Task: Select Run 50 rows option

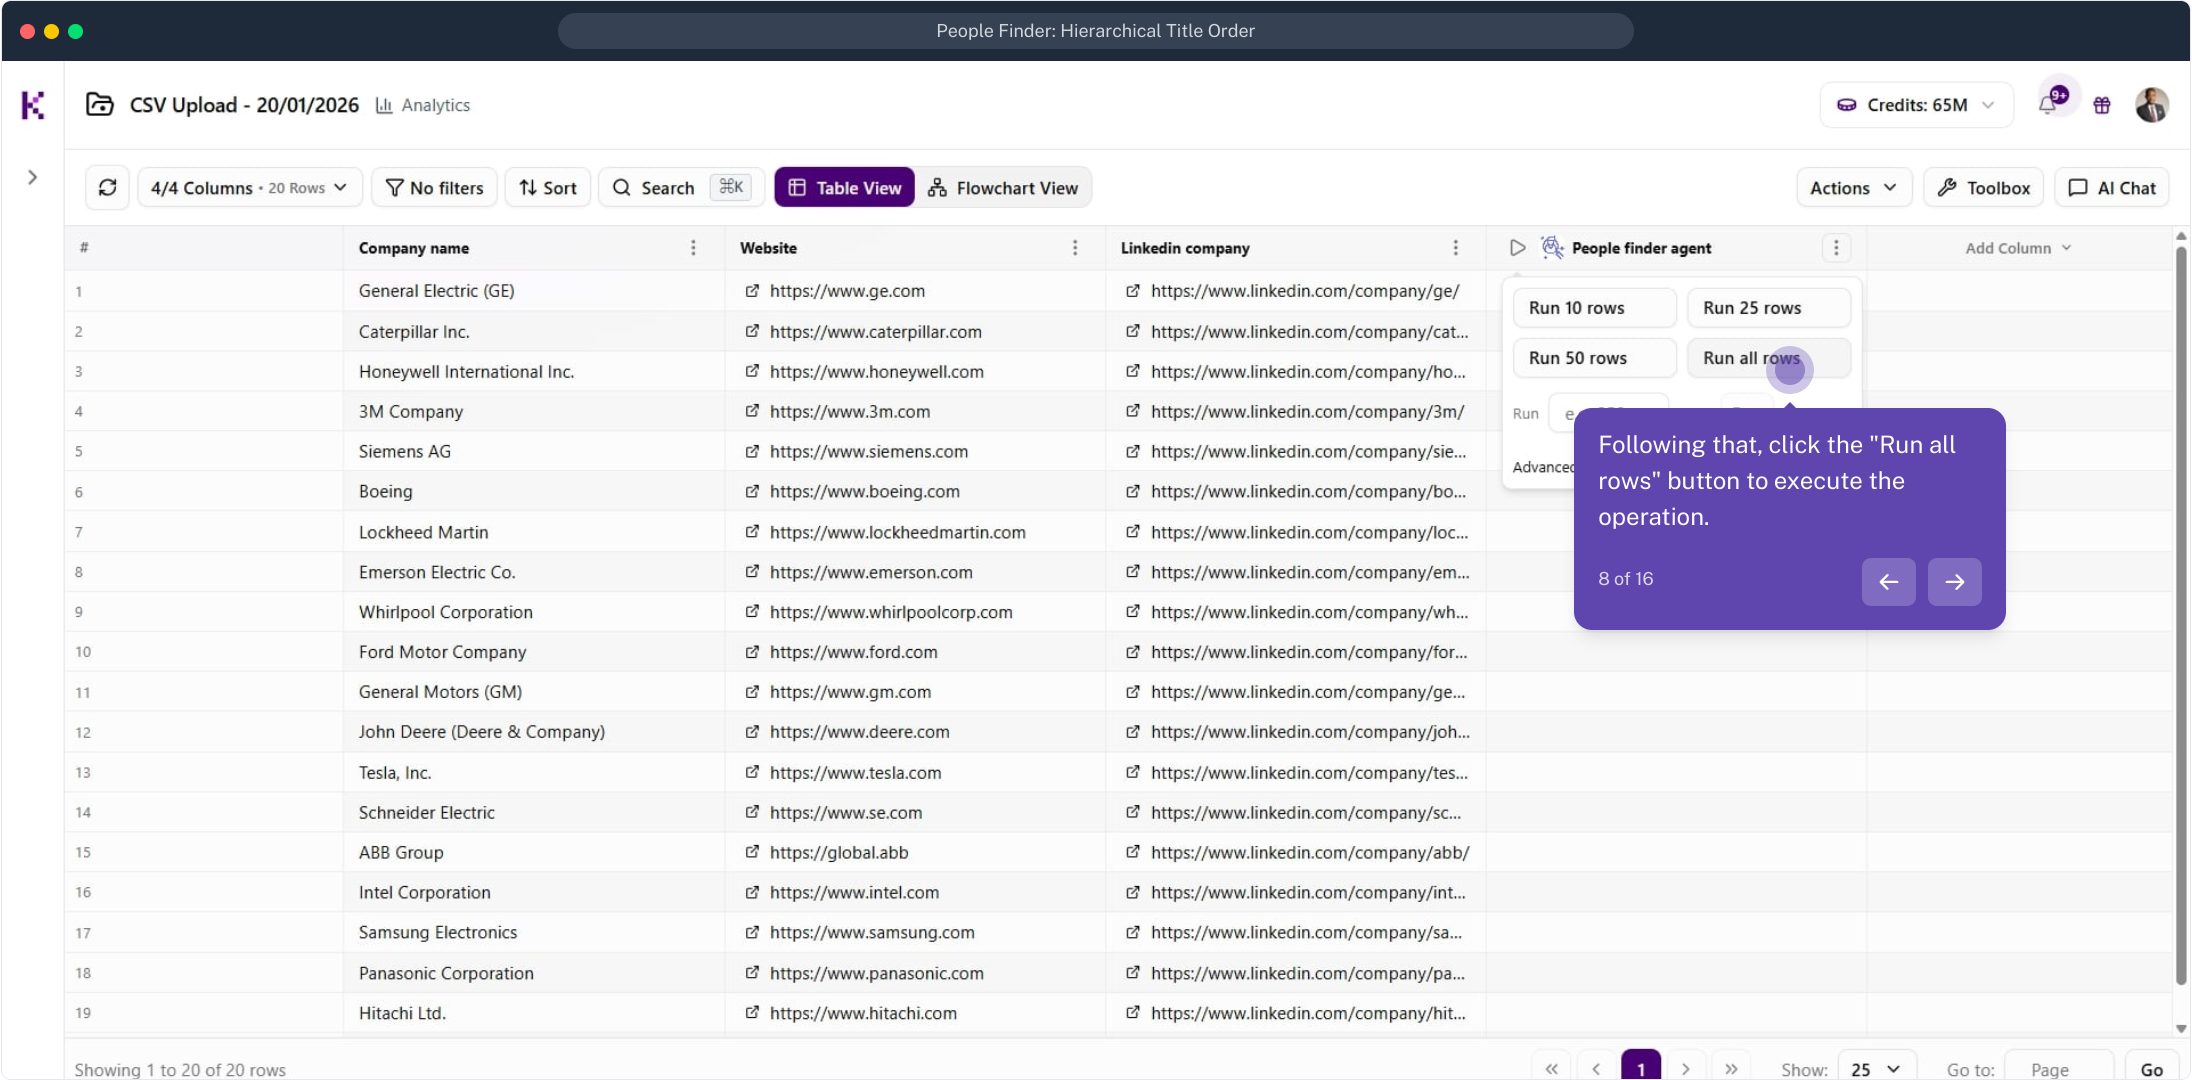Action: click(x=1595, y=358)
